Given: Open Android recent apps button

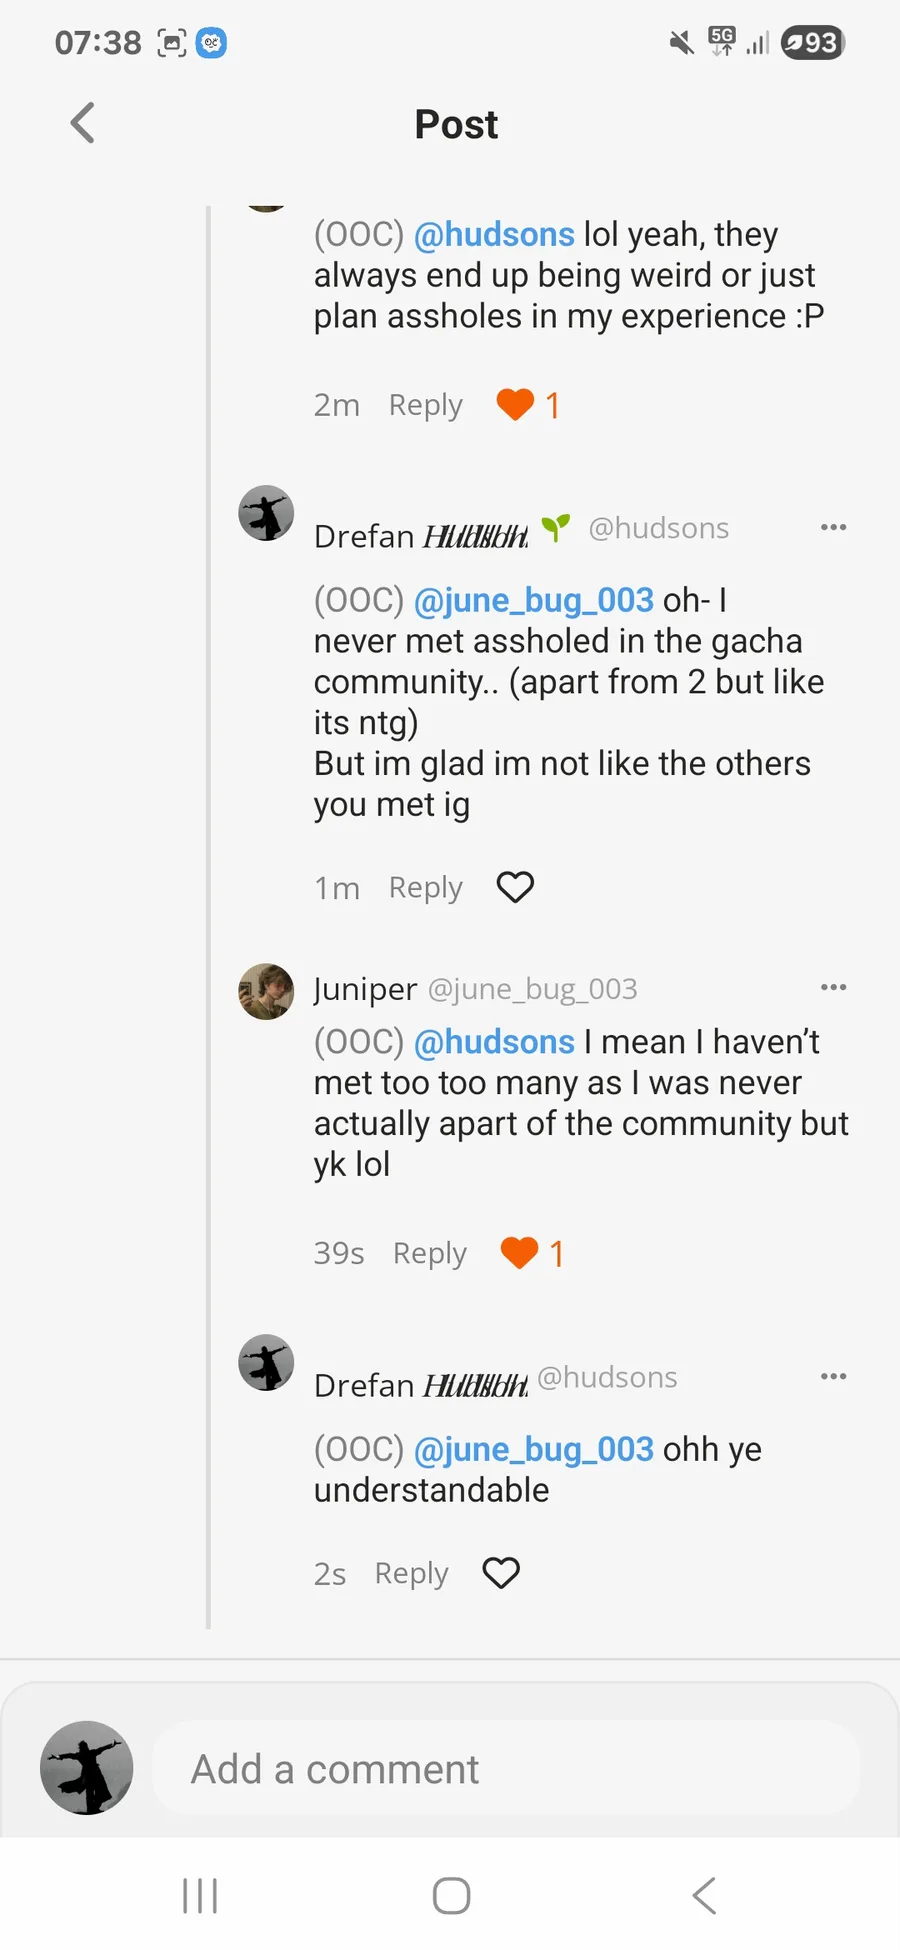Looking at the screenshot, I should tap(200, 1895).
